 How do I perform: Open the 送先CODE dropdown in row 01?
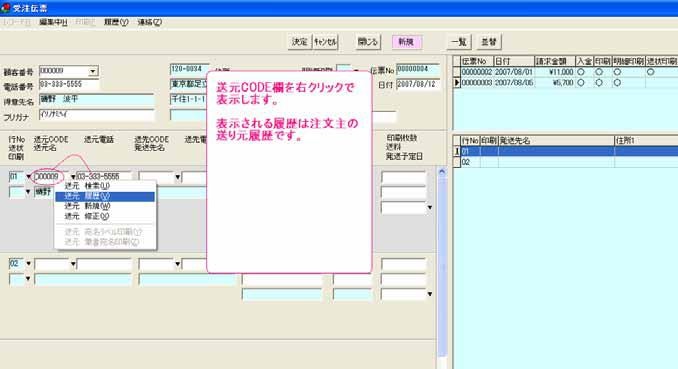177,177
